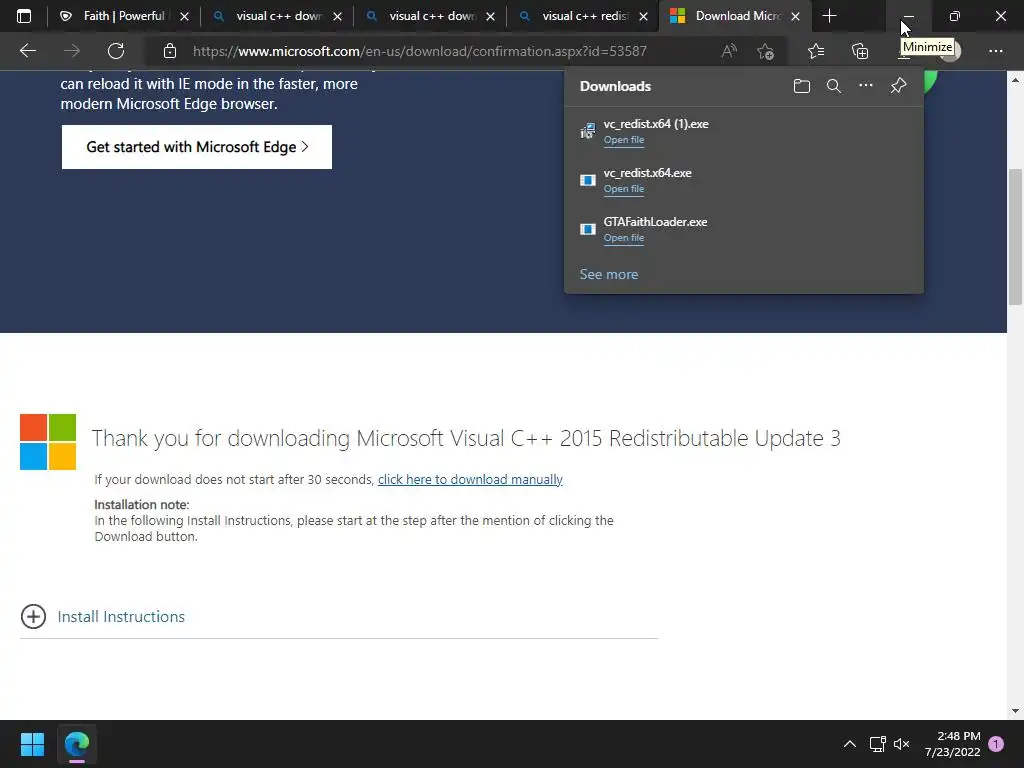The height and width of the screenshot is (768, 1024).
Task: Click vc_redist.x64.exe file icon
Action: [588, 180]
